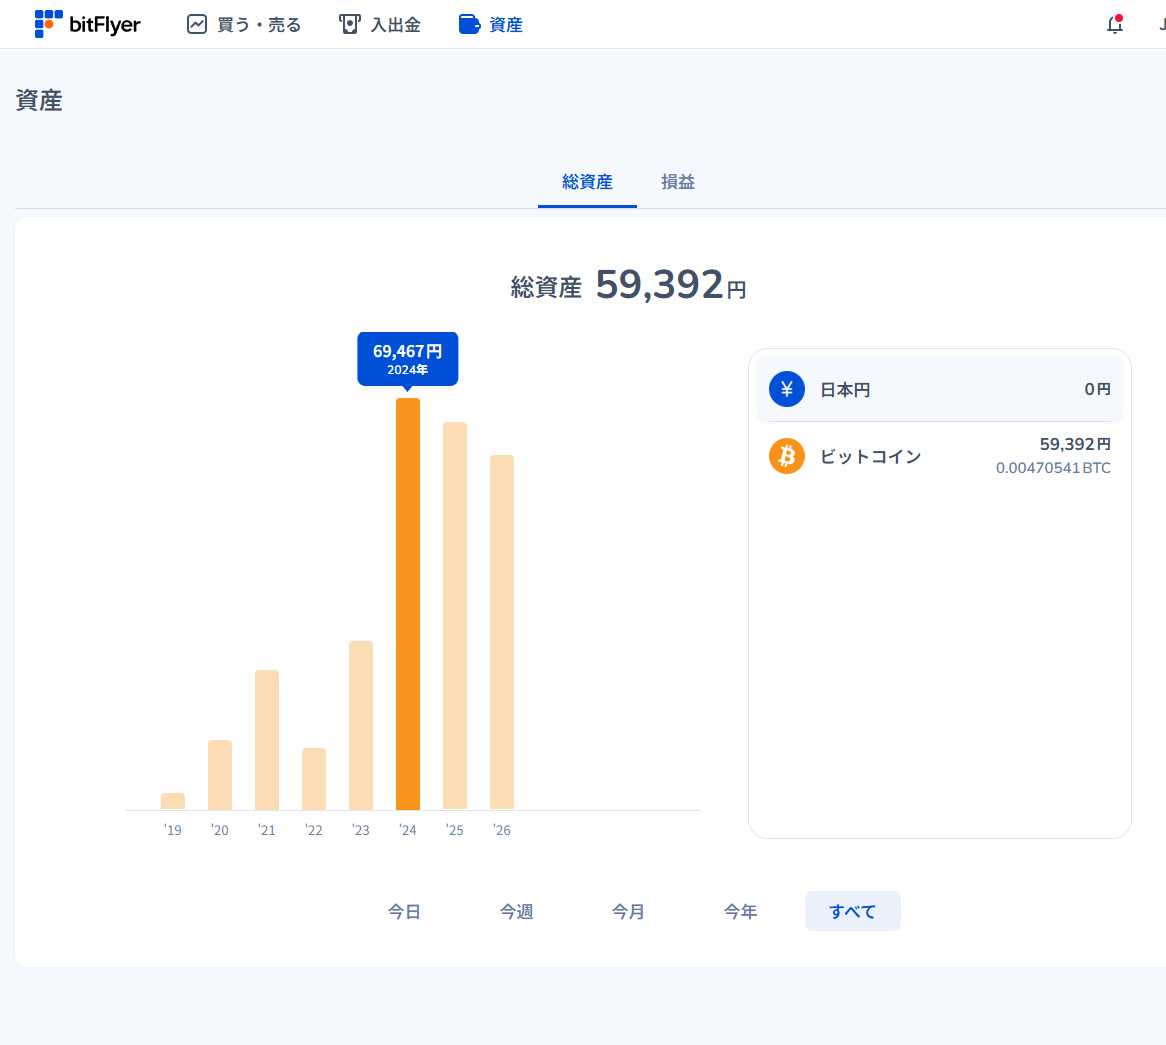Open the 買う・売る chart icon
Viewport: 1166px width, 1045px height.
196,25
